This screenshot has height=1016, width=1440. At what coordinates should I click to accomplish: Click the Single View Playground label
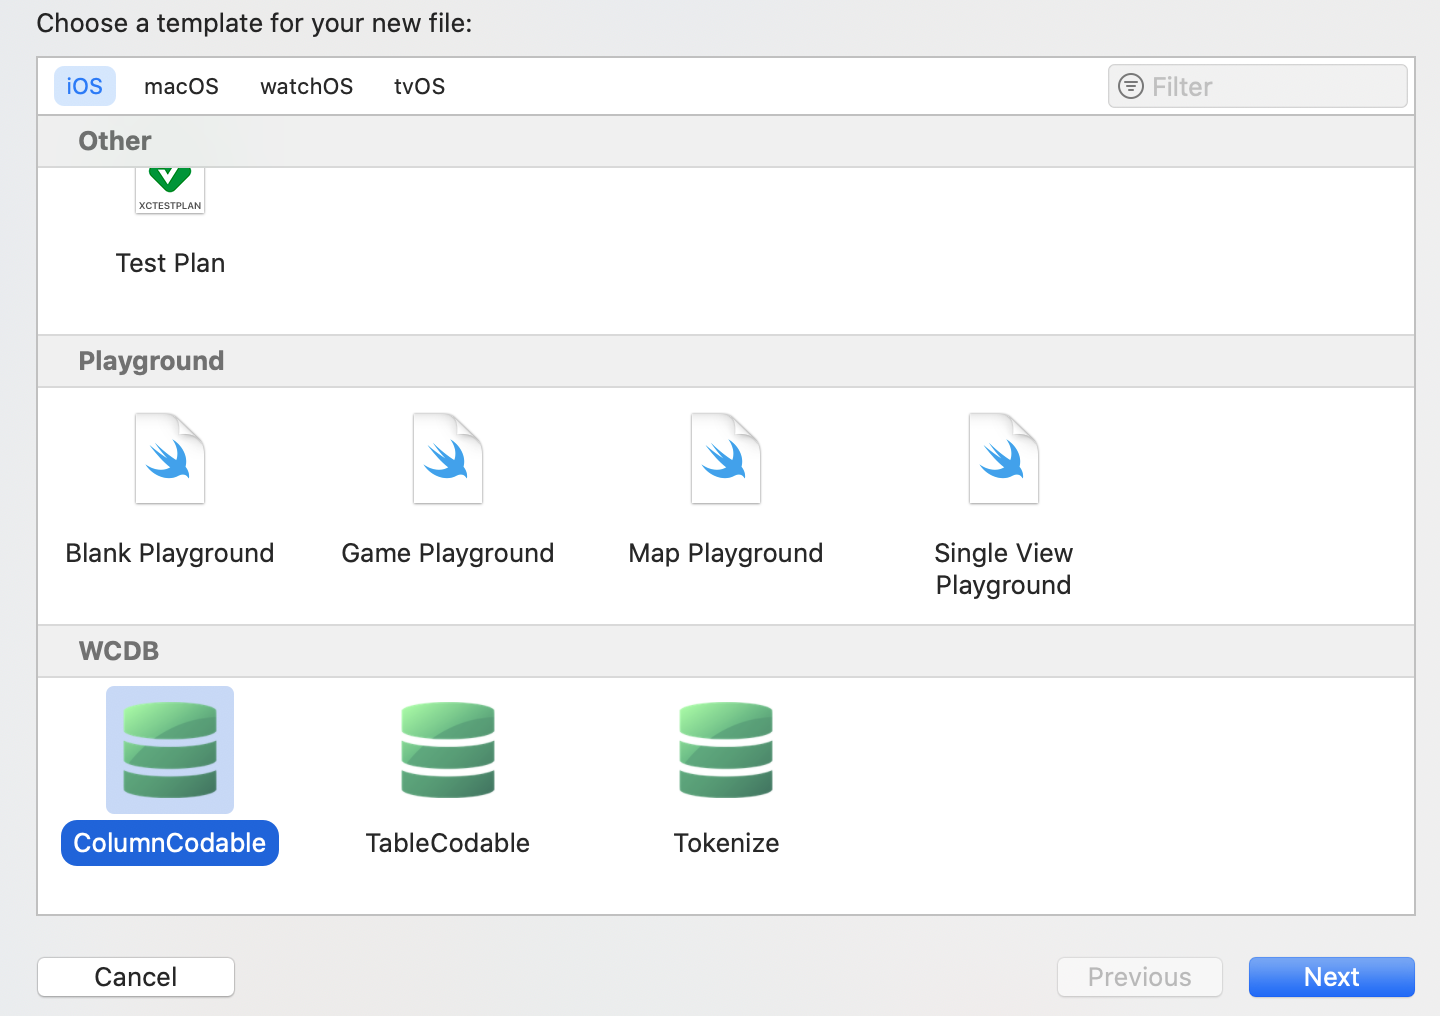pos(1004,569)
